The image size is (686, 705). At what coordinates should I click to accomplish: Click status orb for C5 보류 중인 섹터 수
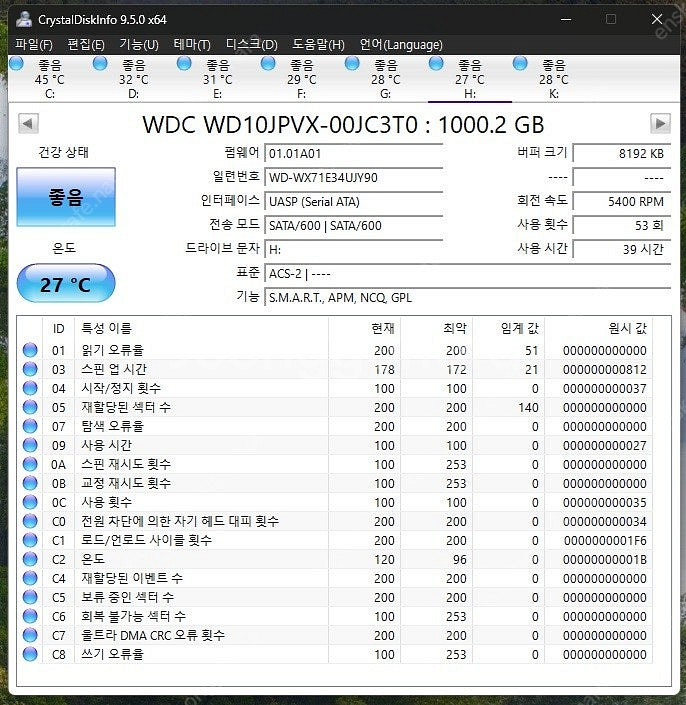pyautogui.click(x=30, y=597)
